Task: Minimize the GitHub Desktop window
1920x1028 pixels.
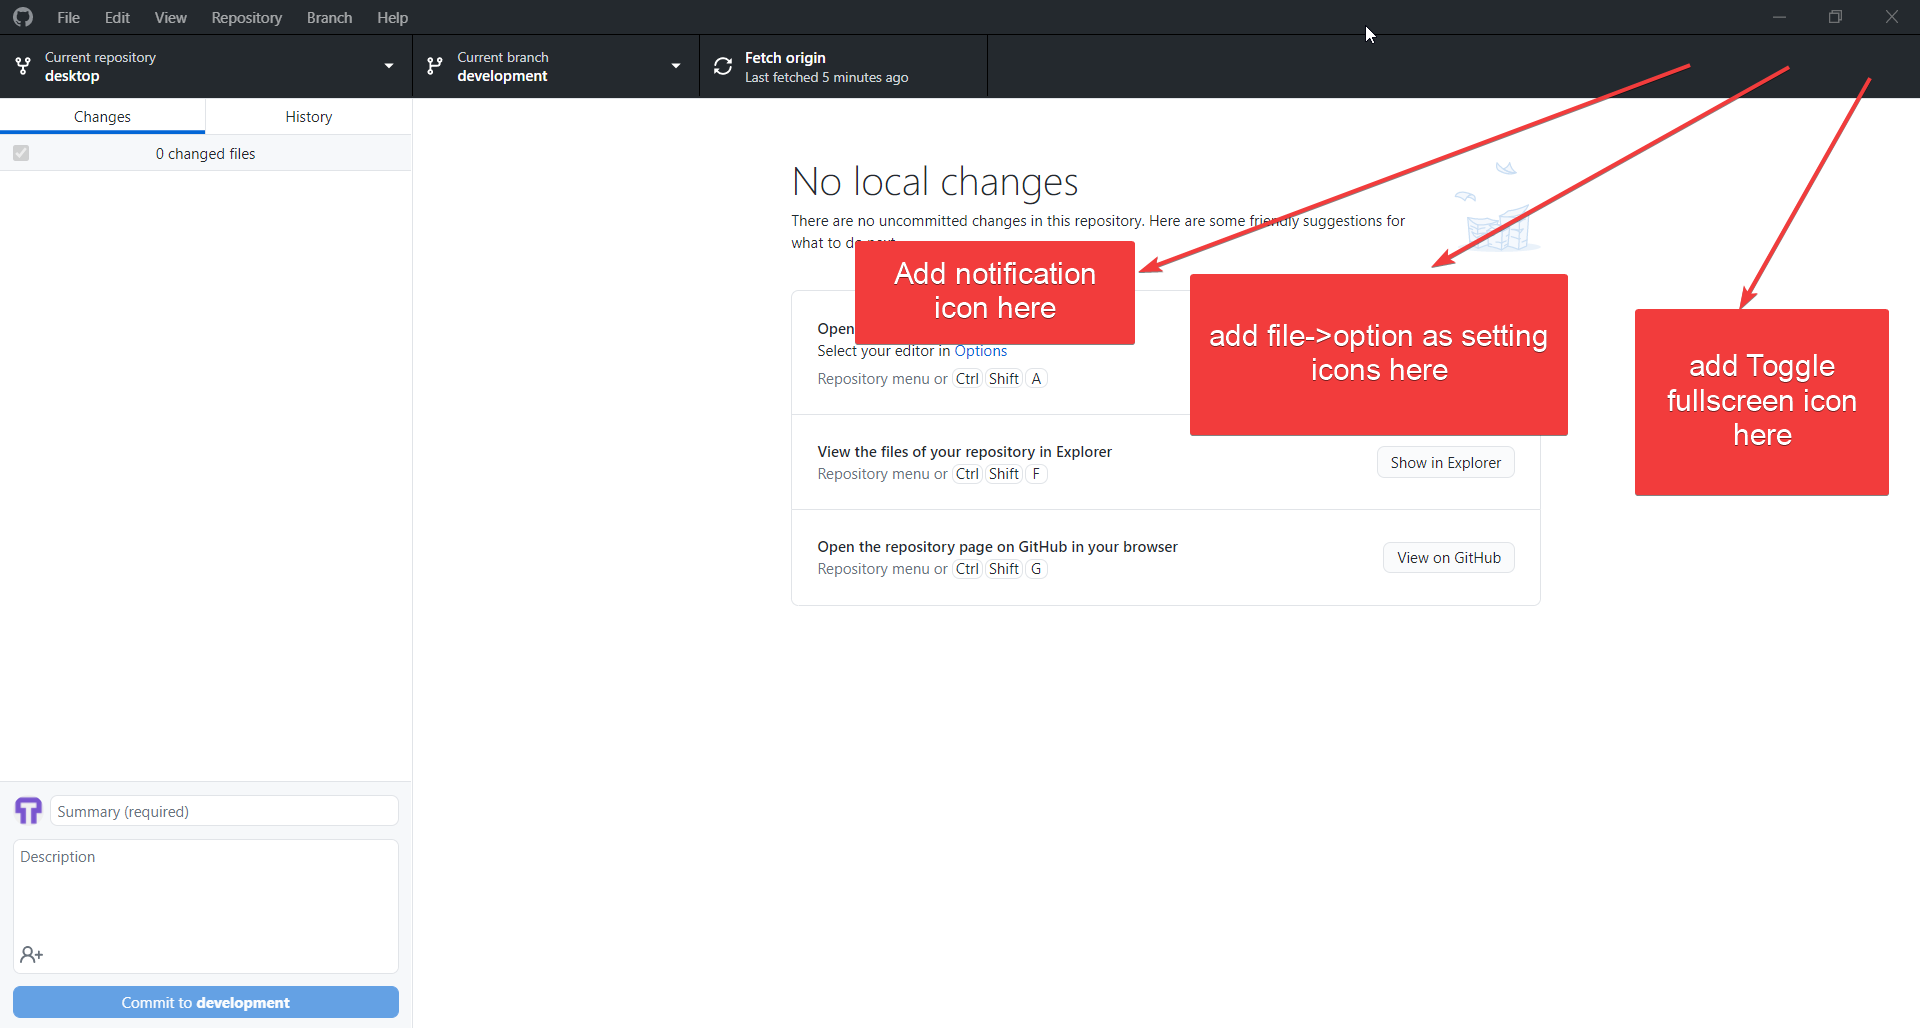Action: point(1779,17)
